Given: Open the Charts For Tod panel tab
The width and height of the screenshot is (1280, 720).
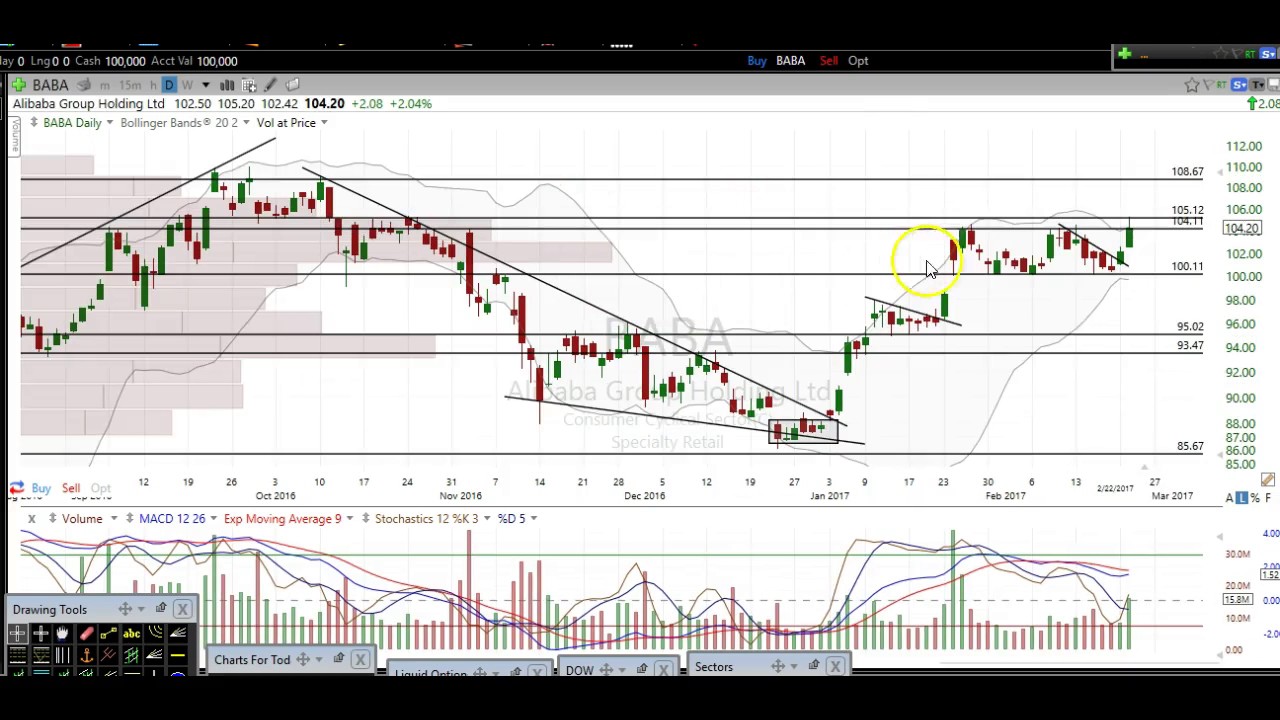Looking at the screenshot, I should coord(252,660).
